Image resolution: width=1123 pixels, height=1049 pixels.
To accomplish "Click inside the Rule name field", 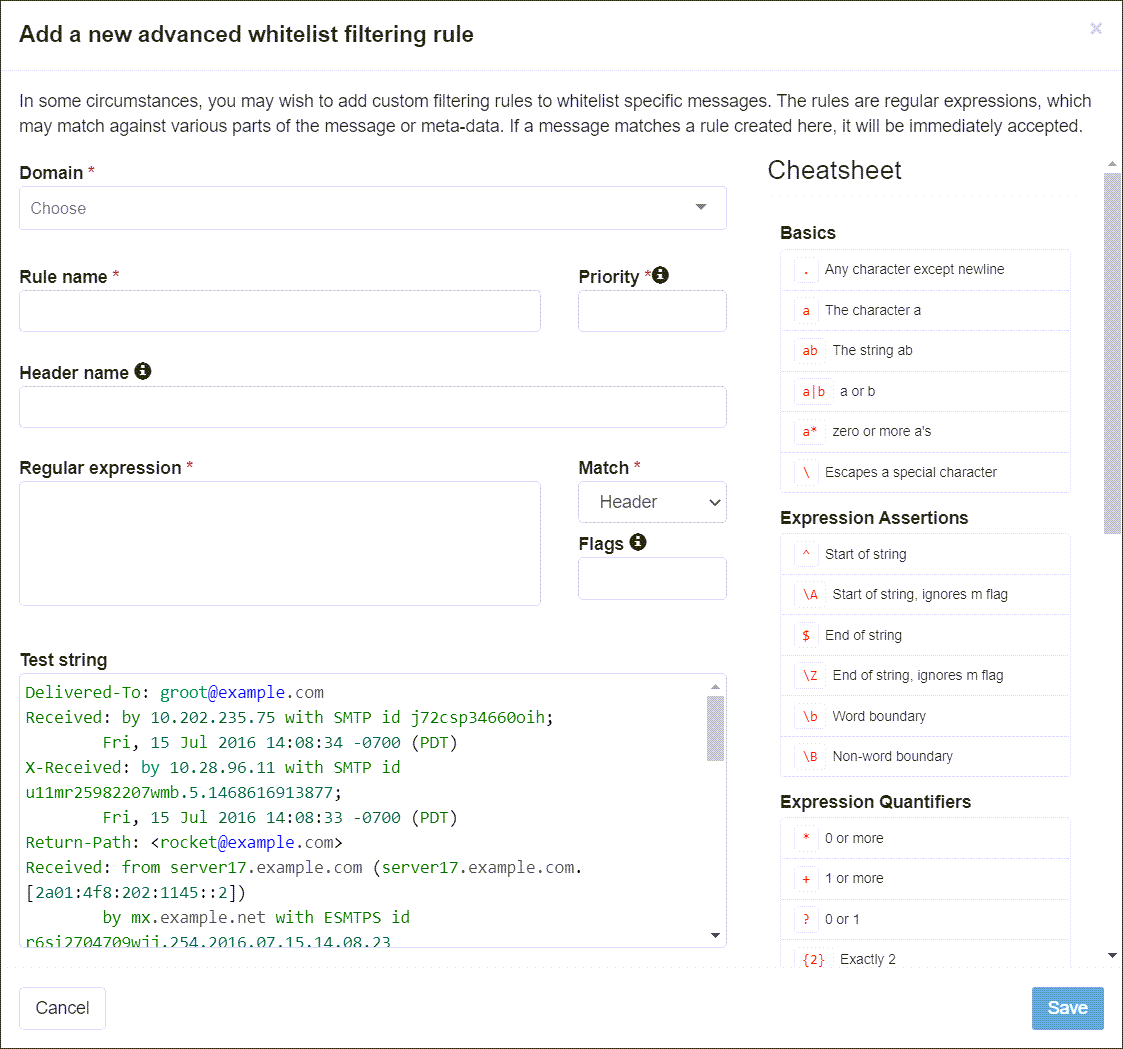I will coord(280,311).
